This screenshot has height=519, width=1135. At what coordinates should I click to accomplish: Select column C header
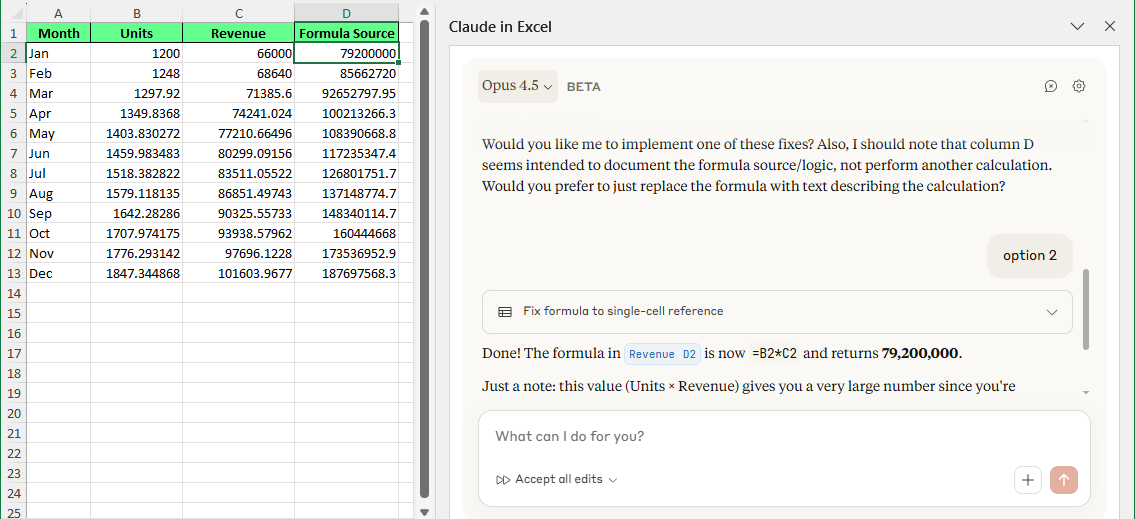[238, 12]
